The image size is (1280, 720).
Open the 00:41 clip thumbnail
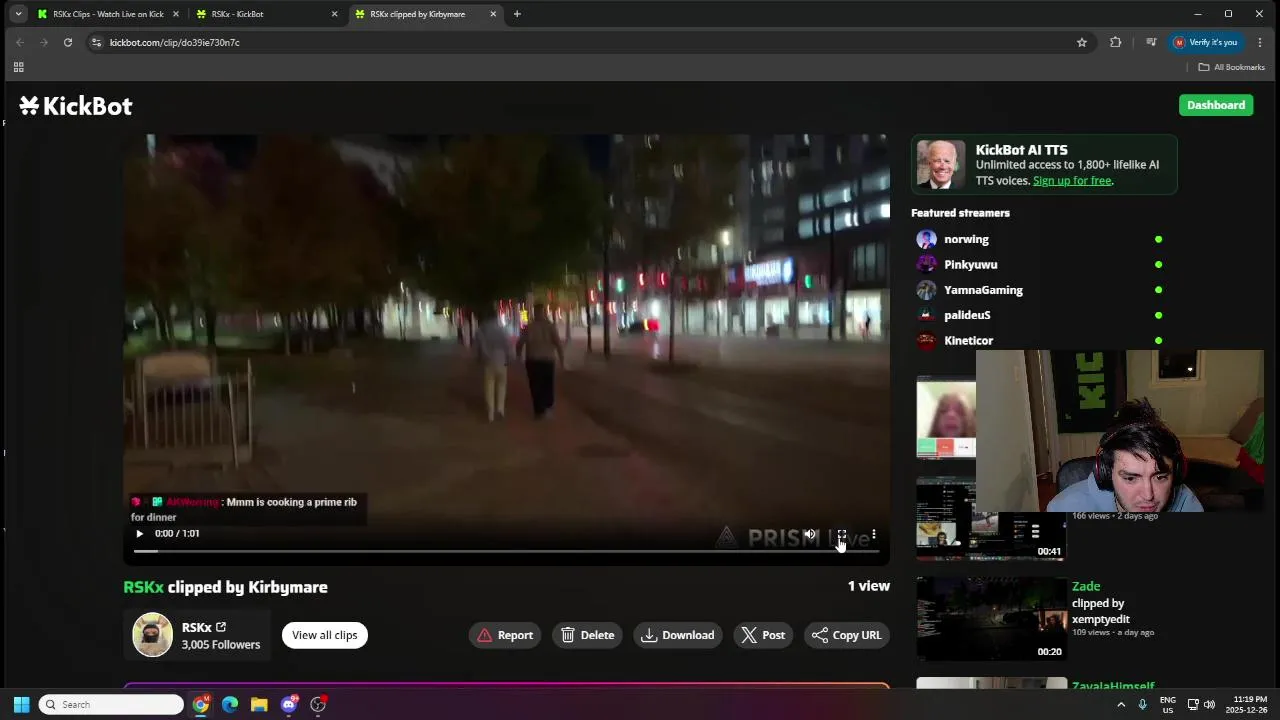pyautogui.click(x=991, y=519)
